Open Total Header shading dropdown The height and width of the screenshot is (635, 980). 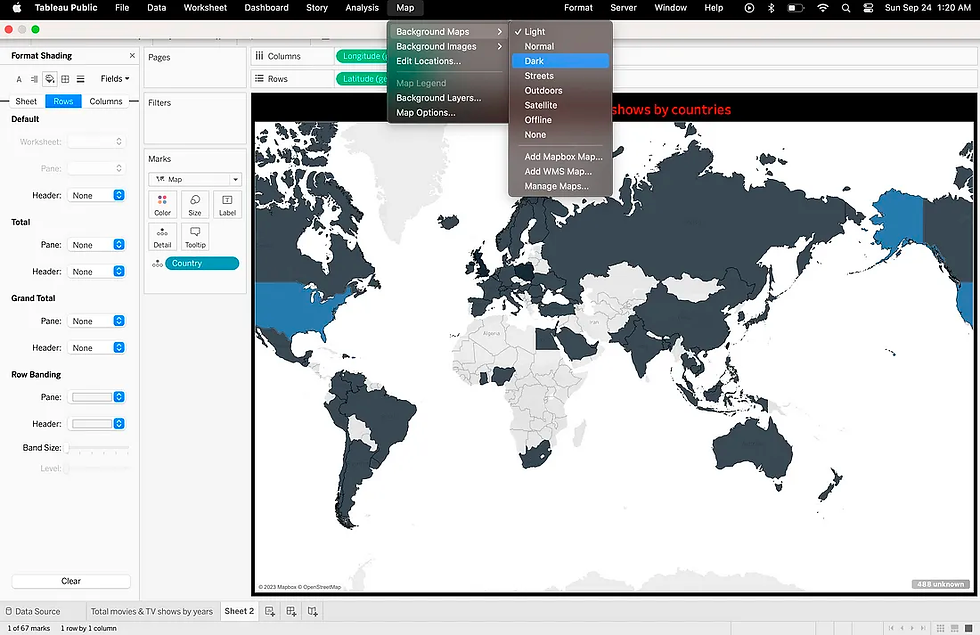[x=97, y=272]
